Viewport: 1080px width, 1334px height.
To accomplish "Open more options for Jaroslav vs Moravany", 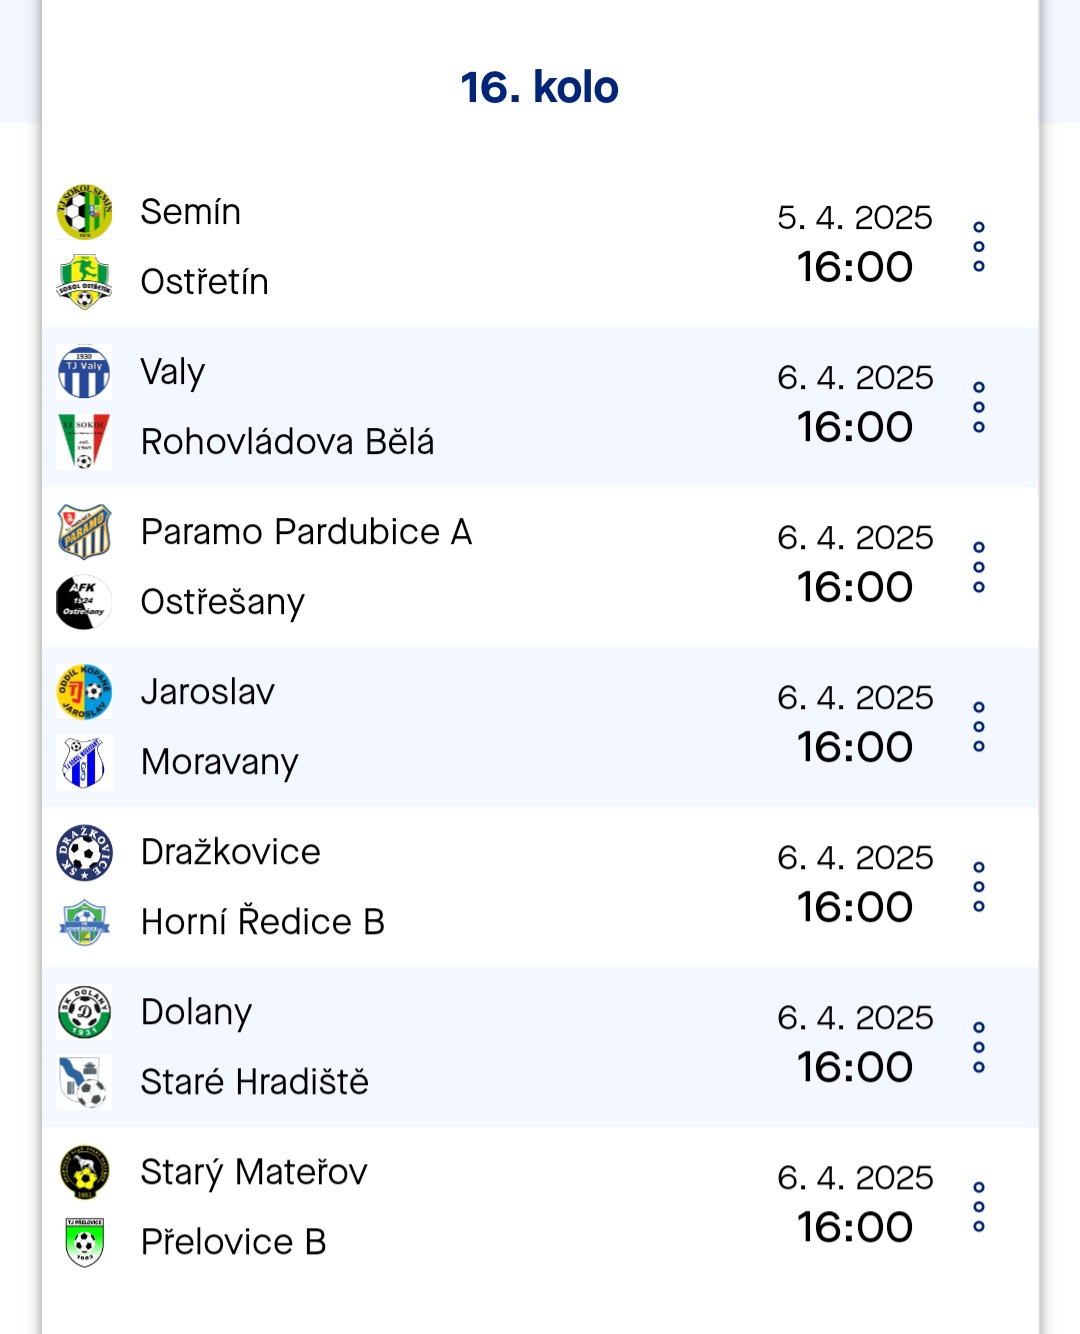I will [x=979, y=727].
